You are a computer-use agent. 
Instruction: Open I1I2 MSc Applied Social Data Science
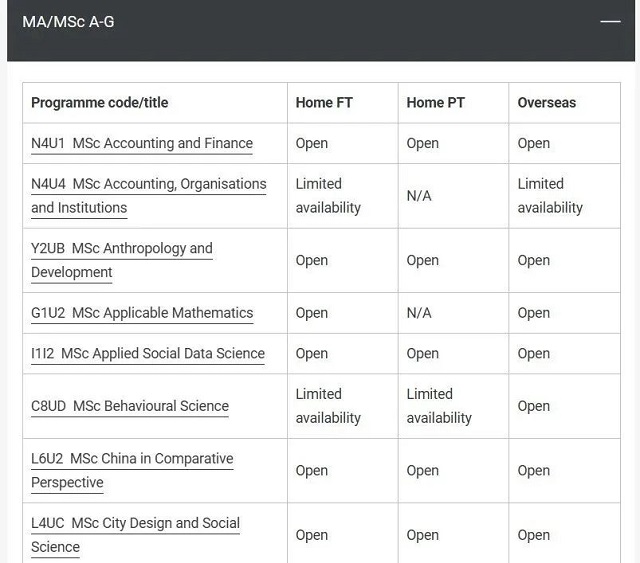148,353
